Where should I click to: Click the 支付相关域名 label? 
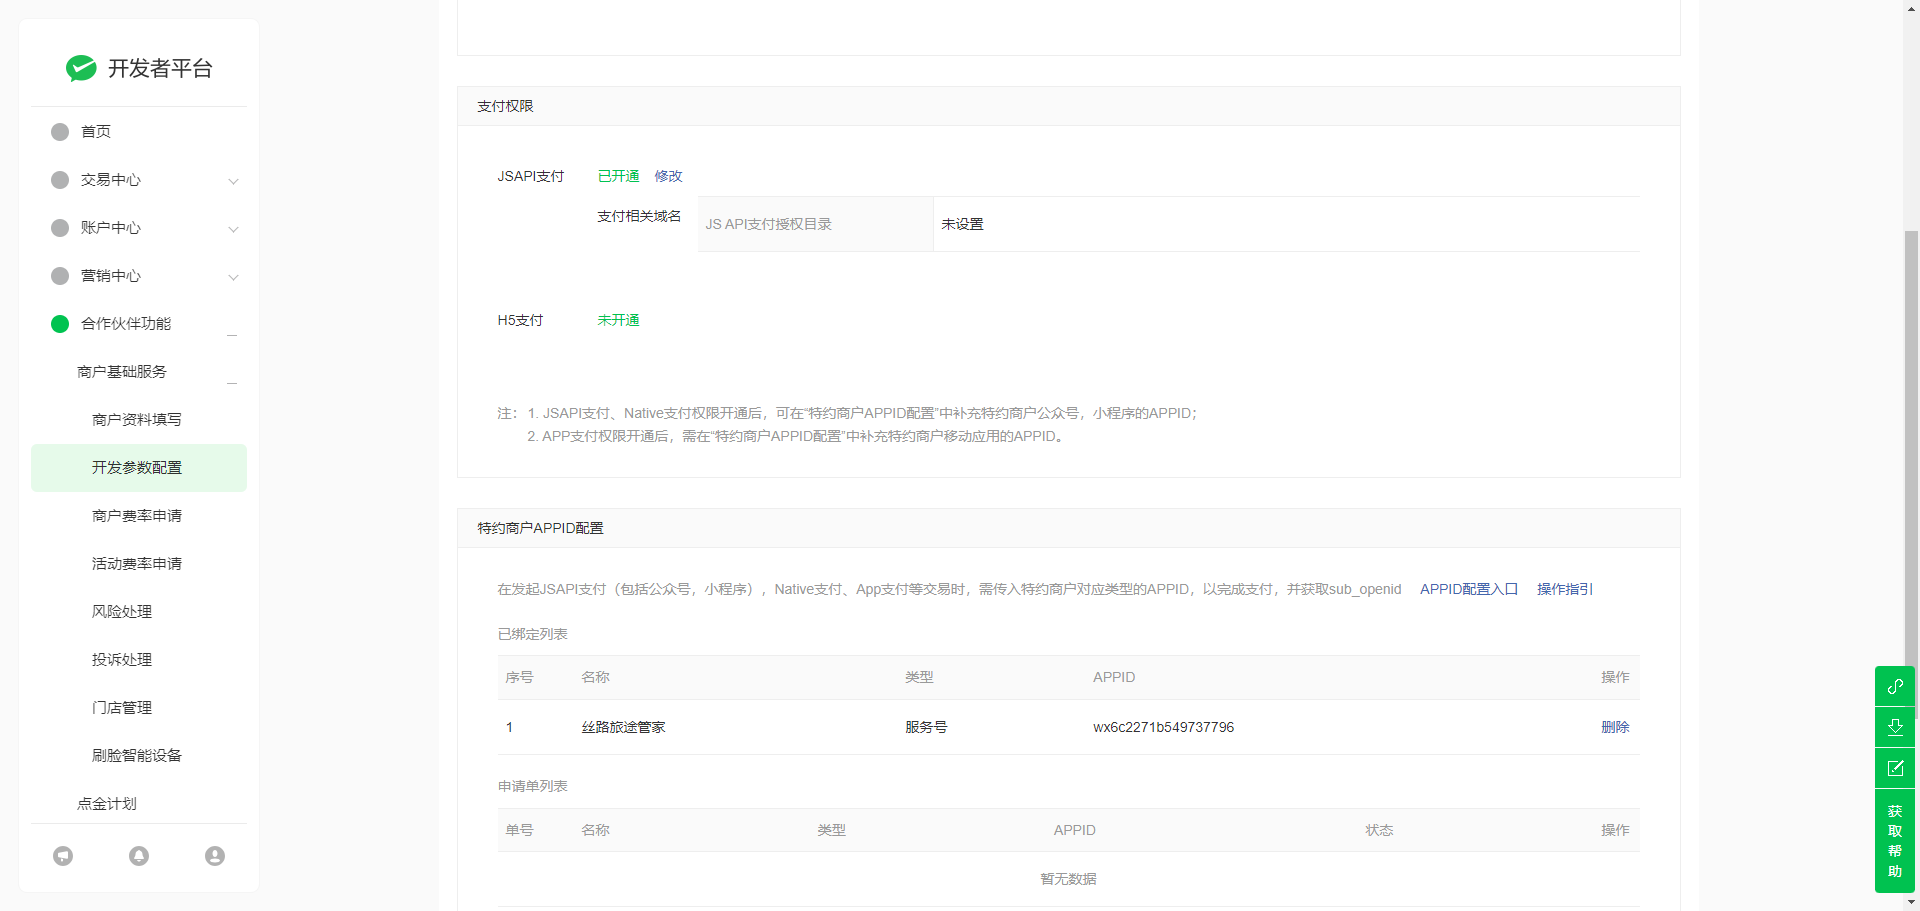[639, 216]
